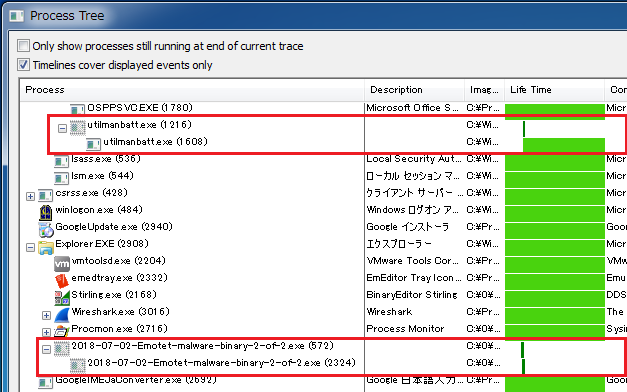
Task: Click 'VMware Tools Cor...' description cell
Action: [414, 261]
